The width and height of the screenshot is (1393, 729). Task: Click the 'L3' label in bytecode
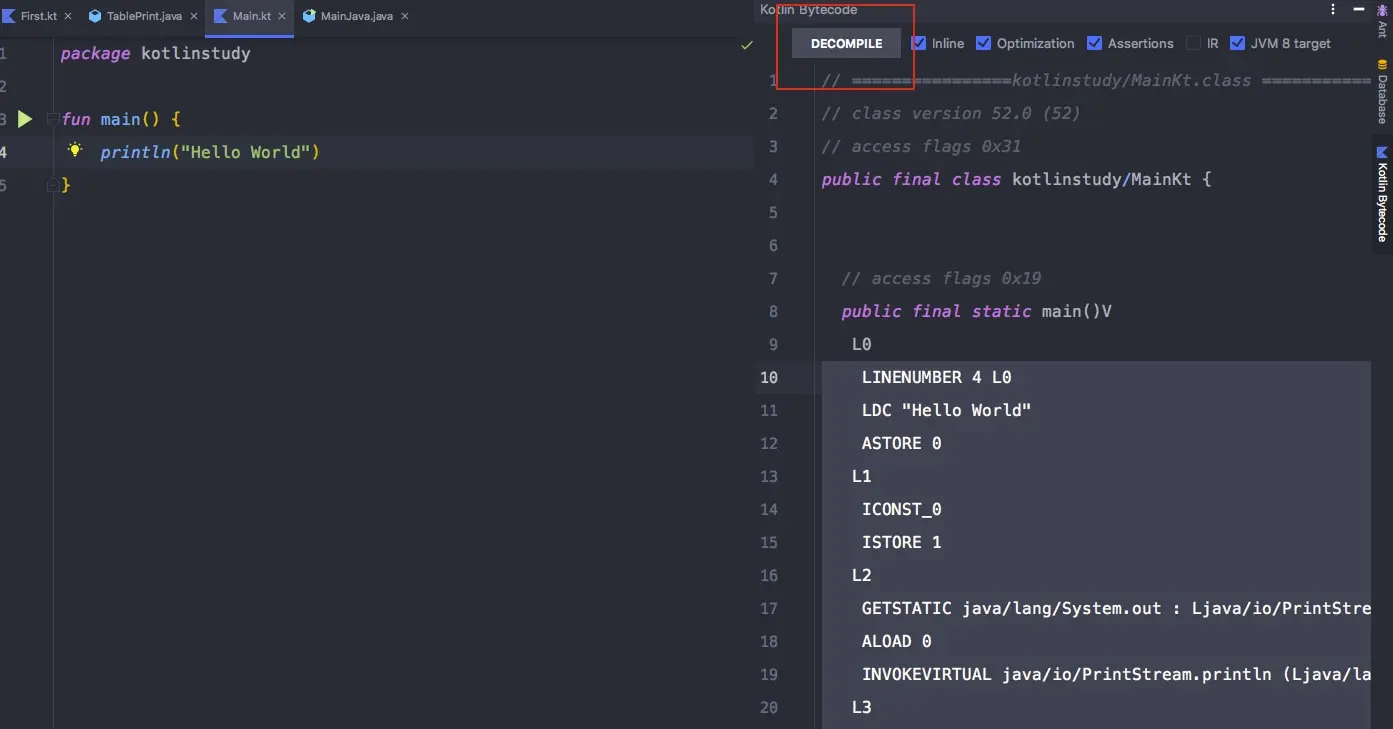862,707
